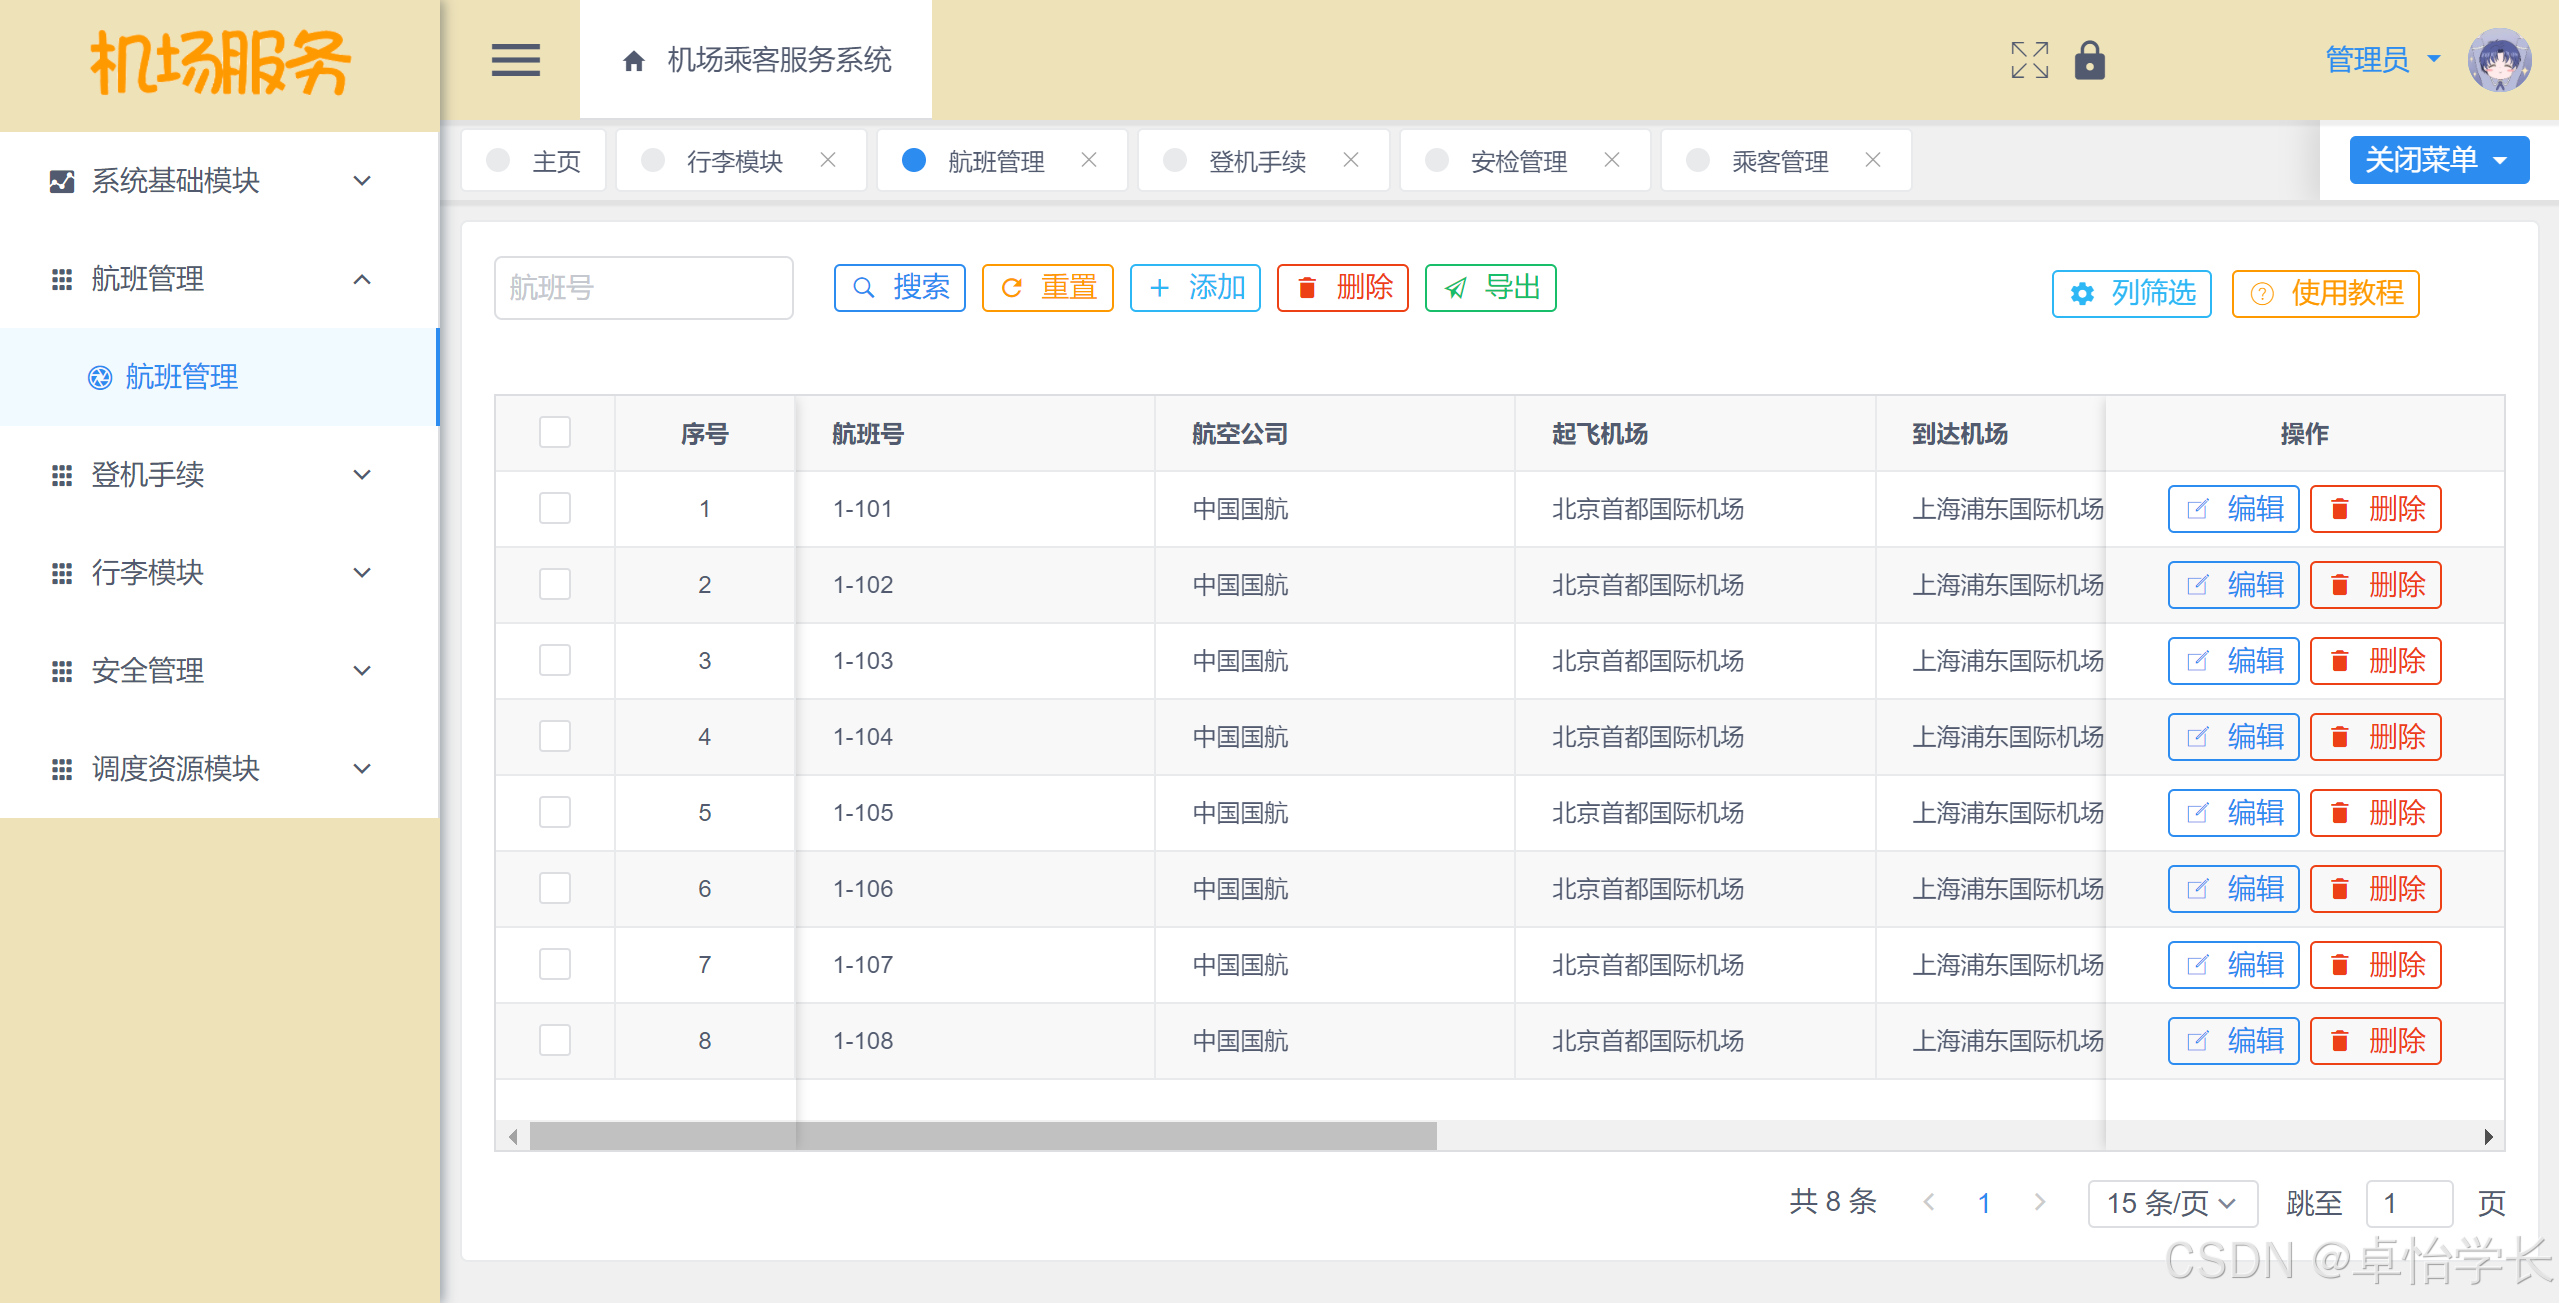Viewport: 2559px width, 1303px height.
Task: Click the horizontal table scrollbar thumb
Action: point(983,1136)
